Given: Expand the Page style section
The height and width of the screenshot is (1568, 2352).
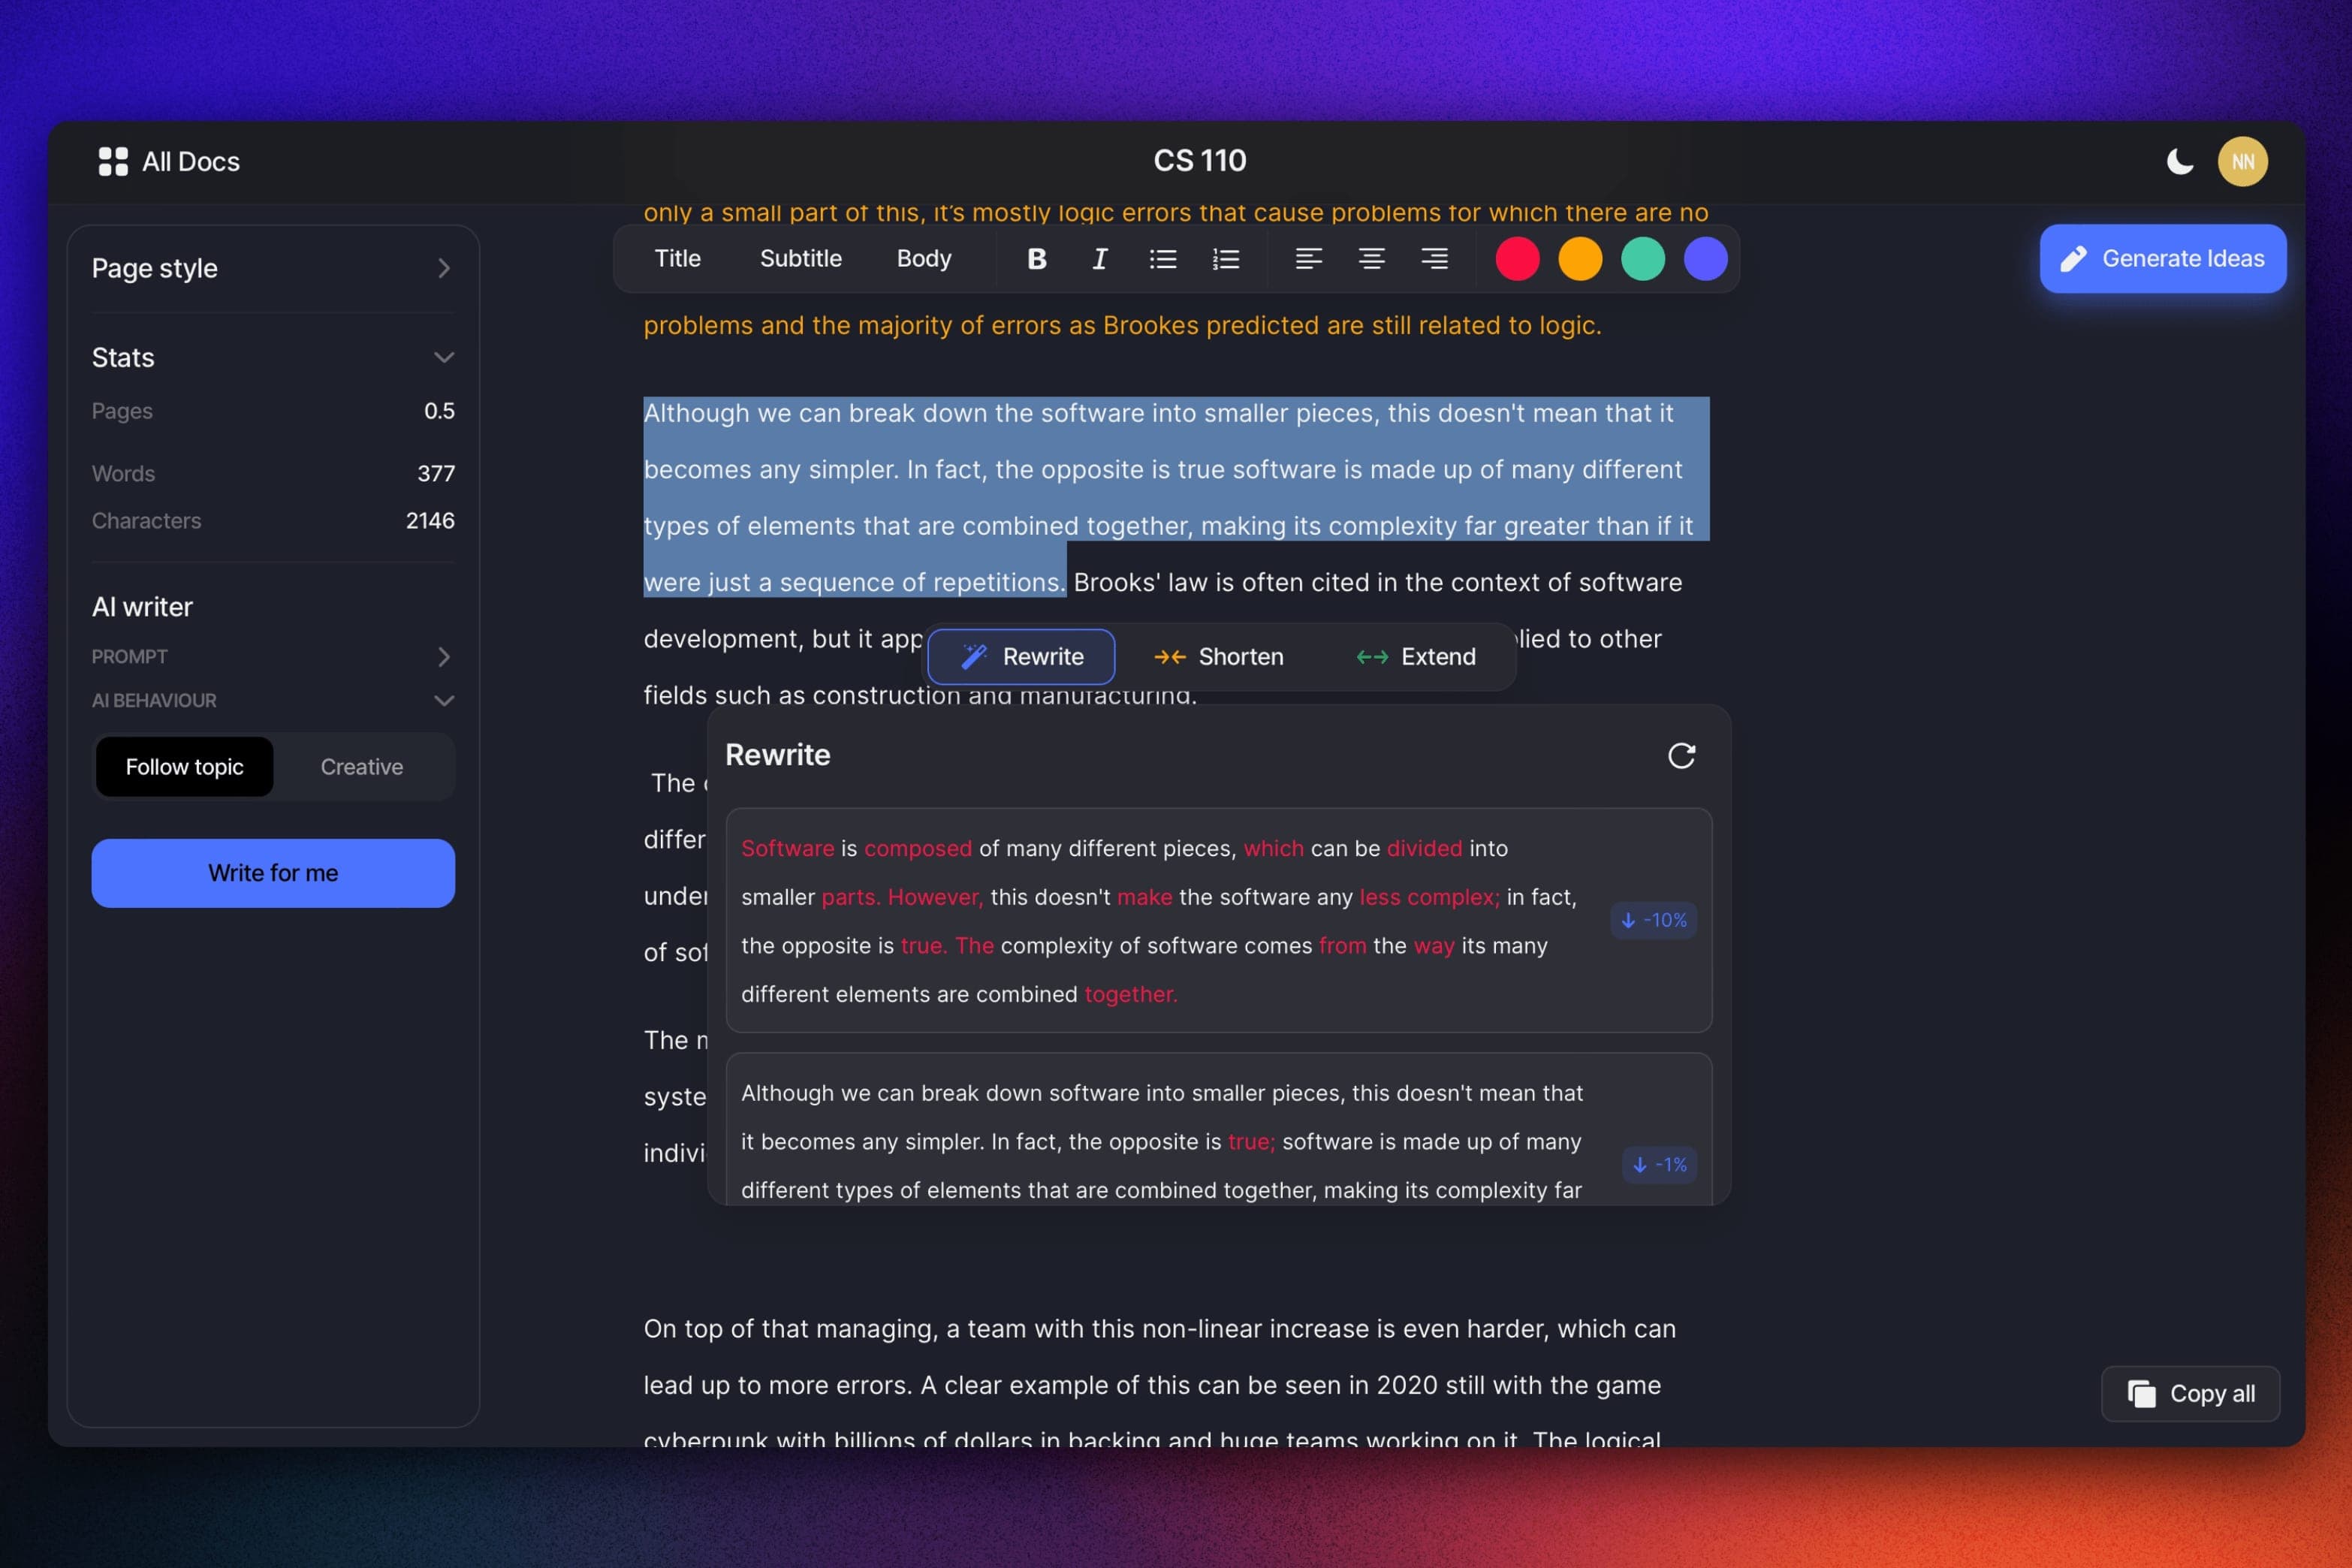Looking at the screenshot, I should (x=273, y=268).
